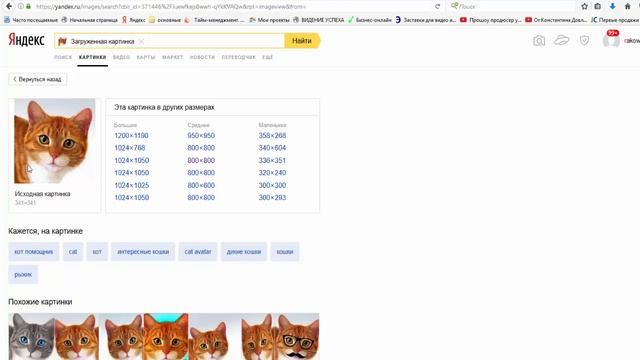Click the Яндекс logo
Viewport: 640px width, 360px height.
tap(26, 40)
